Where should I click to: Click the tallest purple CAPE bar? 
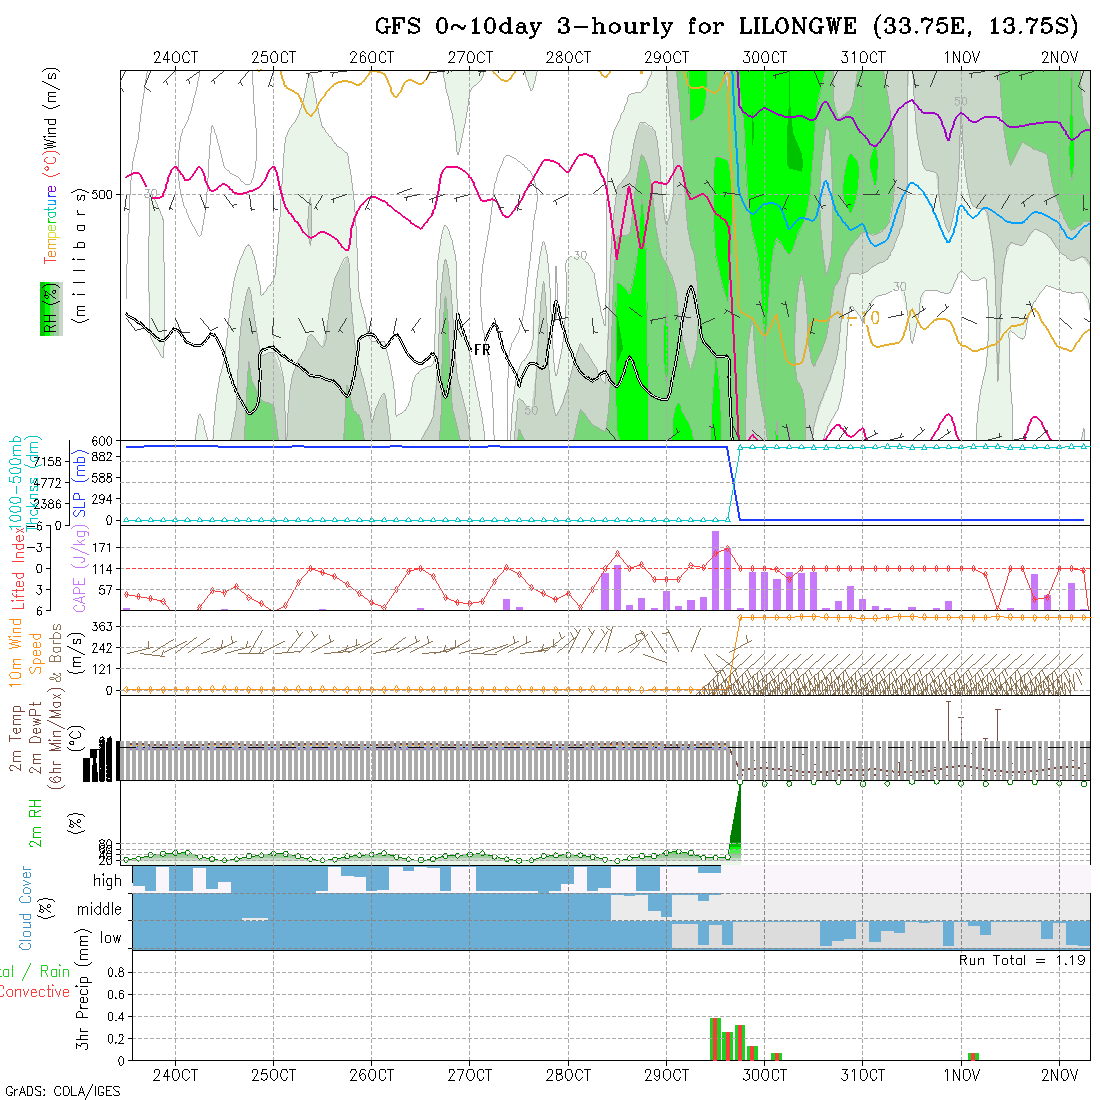tap(716, 570)
